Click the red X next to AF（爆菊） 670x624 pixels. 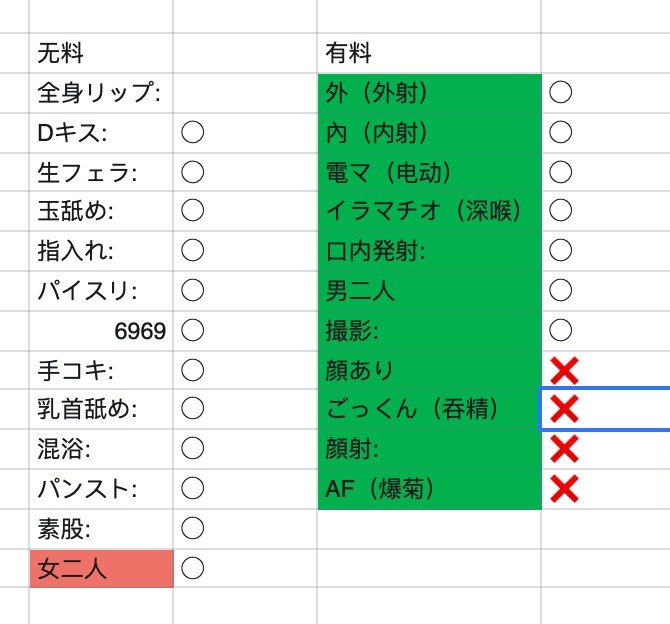564,488
